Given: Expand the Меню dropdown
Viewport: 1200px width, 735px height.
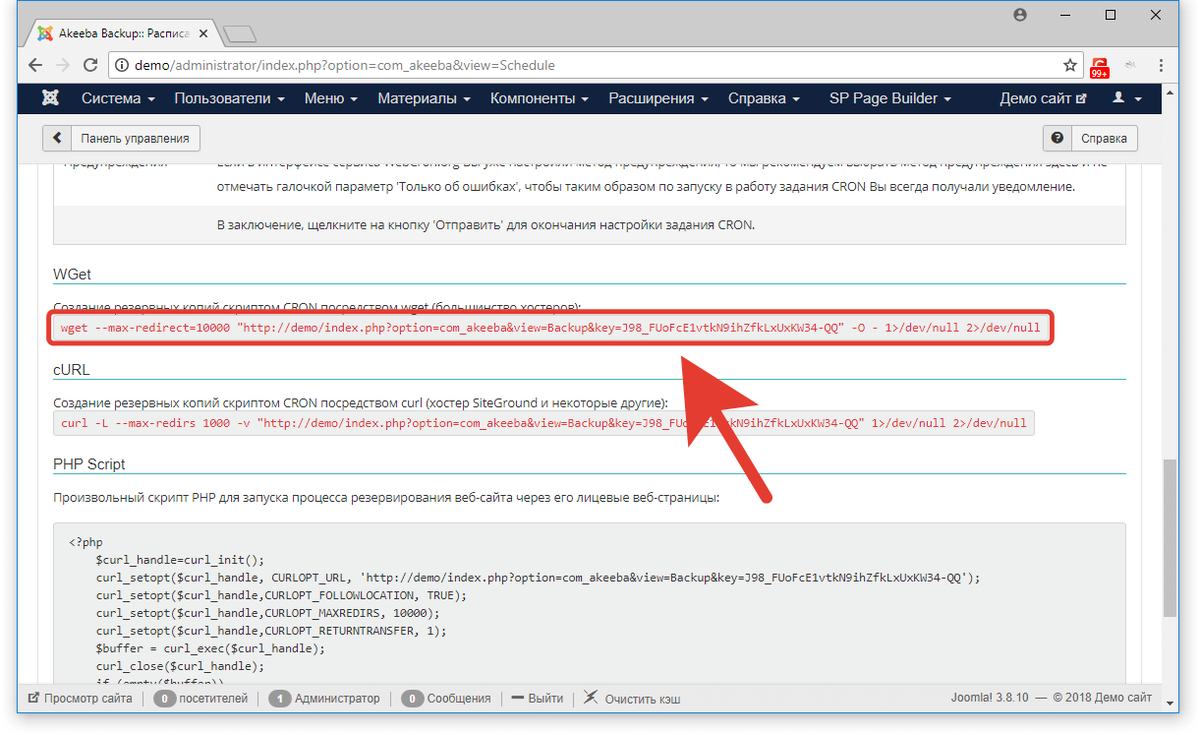Looking at the screenshot, I should (x=331, y=98).
